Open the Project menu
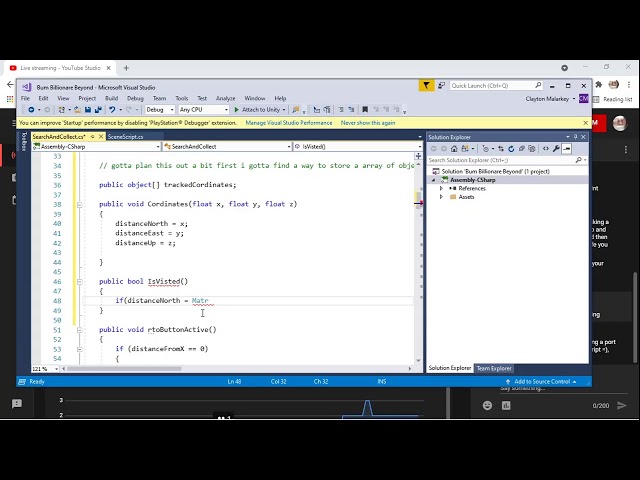 click(87, 98)
